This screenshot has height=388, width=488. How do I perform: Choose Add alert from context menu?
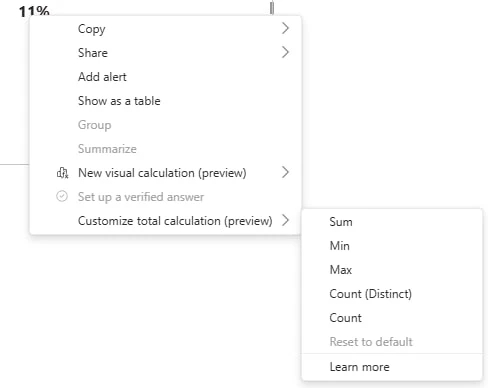pyautogui.click(x=165, y=77)
